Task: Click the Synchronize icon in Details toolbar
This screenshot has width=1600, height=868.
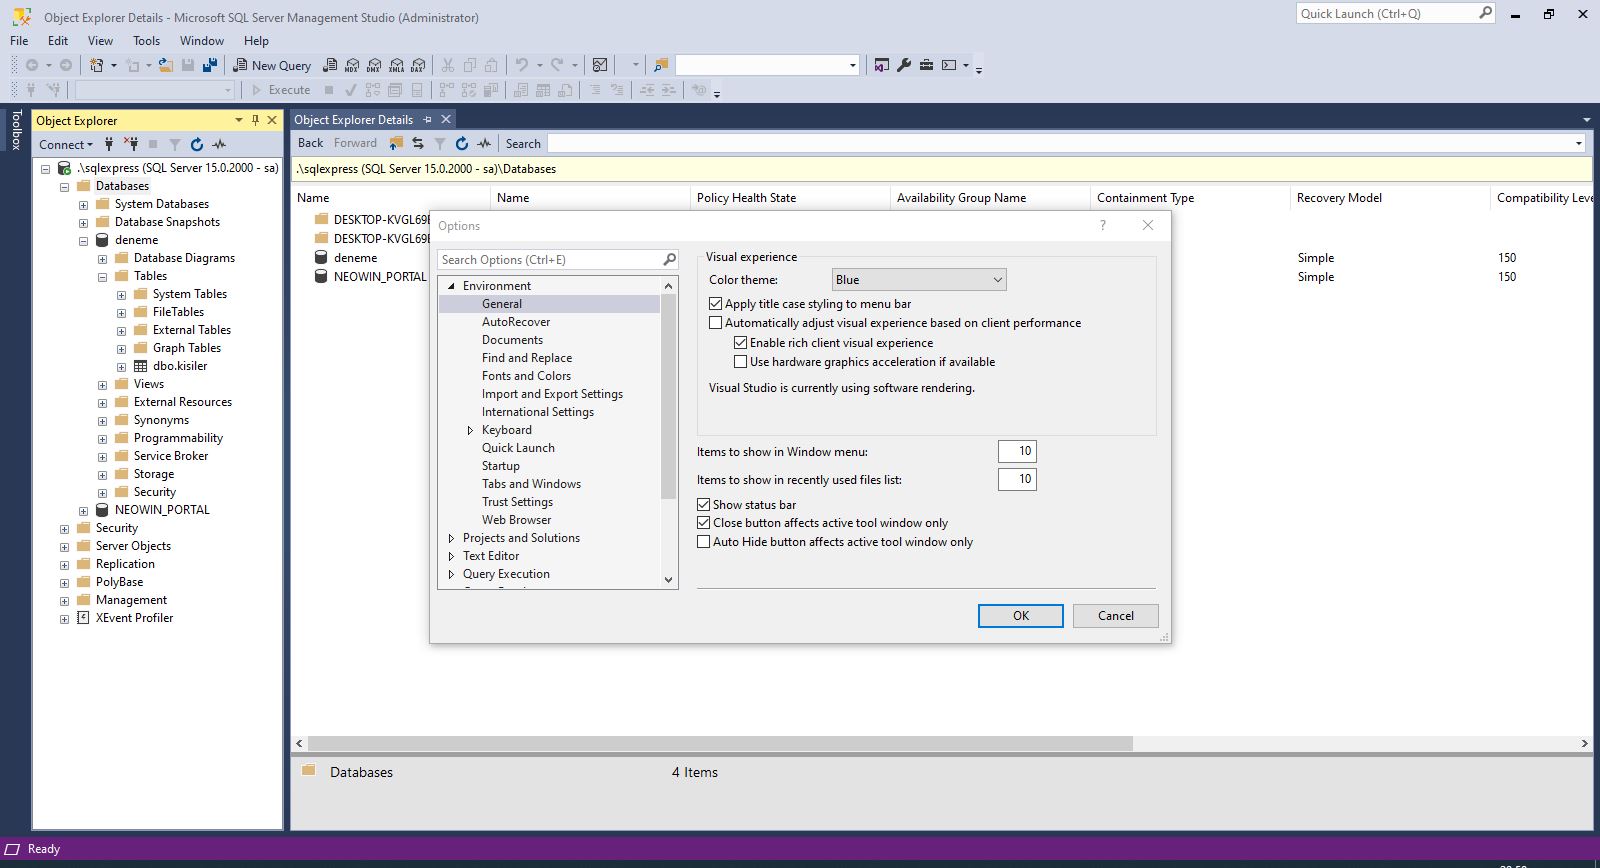Action: 418,143
